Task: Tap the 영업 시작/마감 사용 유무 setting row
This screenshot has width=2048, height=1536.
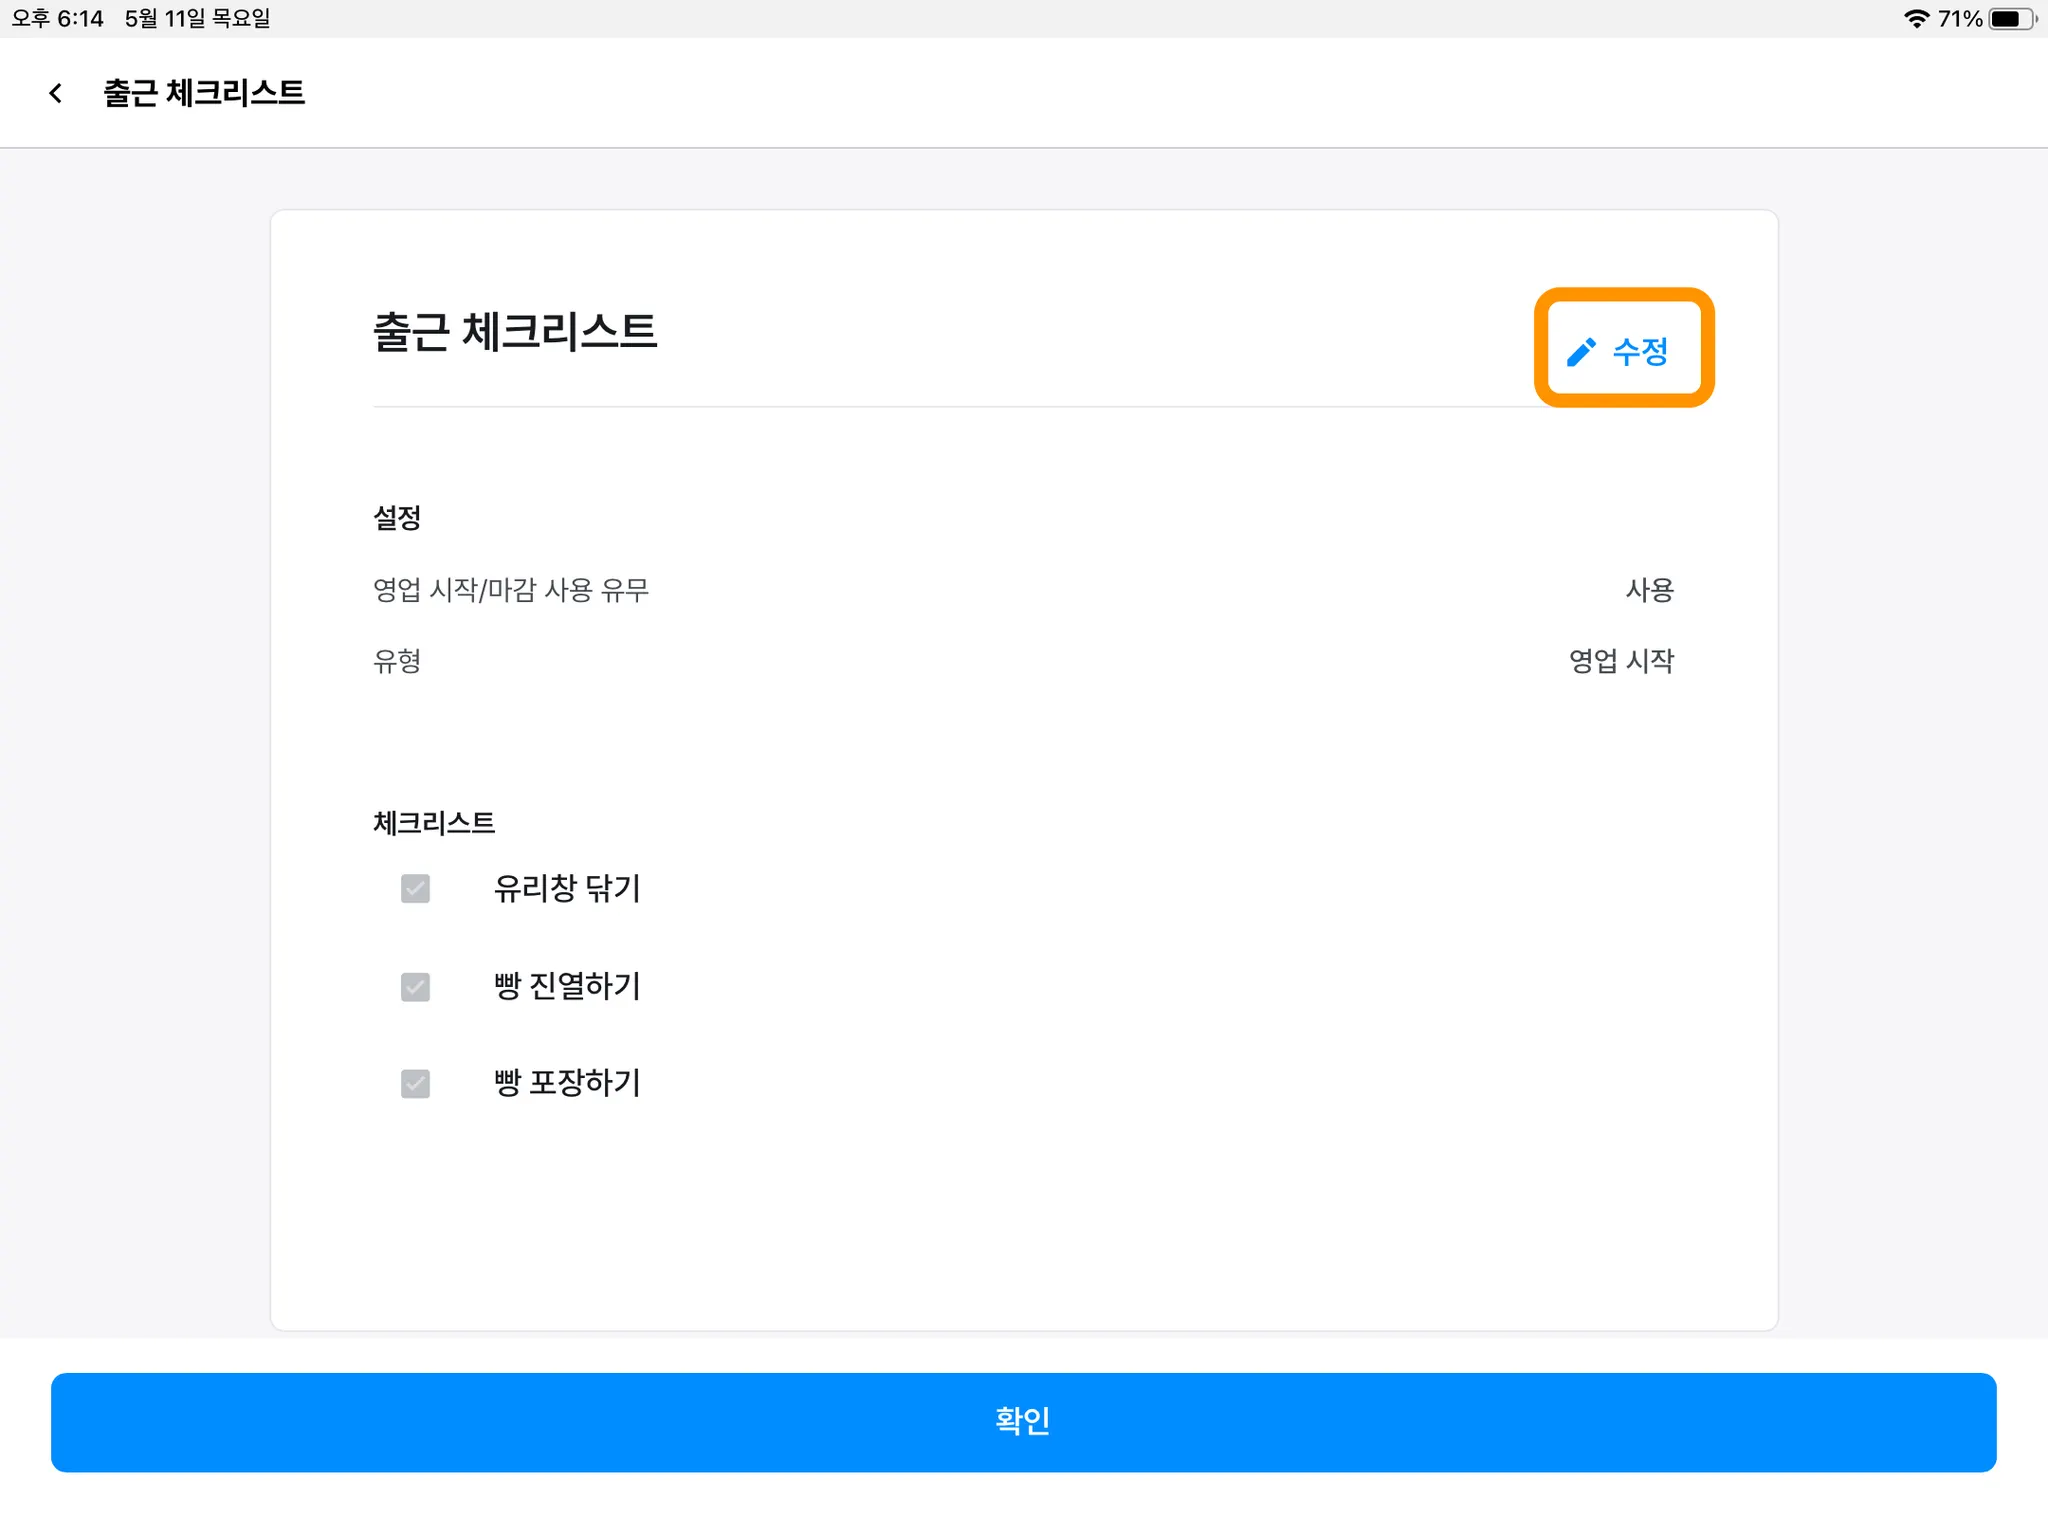Action: click(x=511, y=590)
